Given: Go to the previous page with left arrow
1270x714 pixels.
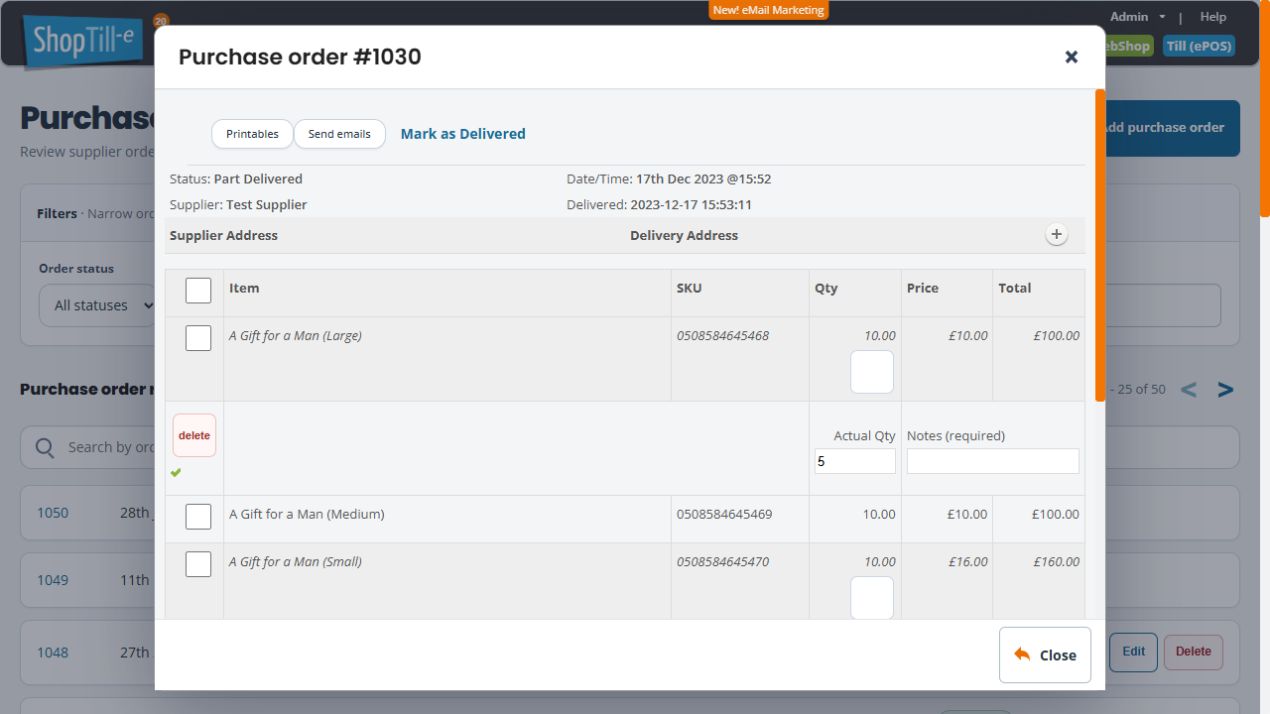Looking at the screenshot, I should tap(1188, 390).
